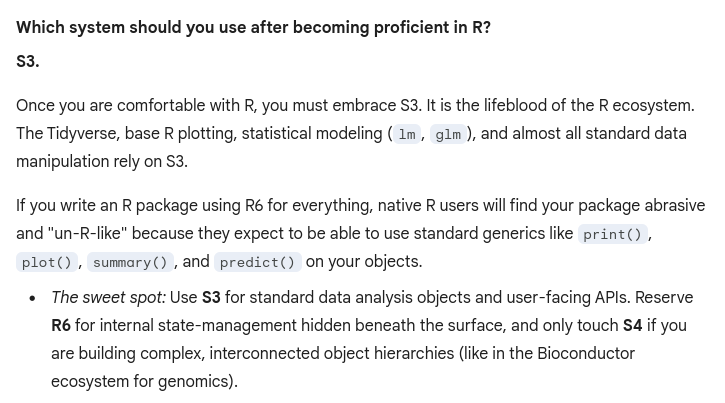The height and width of the screenshot is (403, 725).
Task: Click the bold "S3." answer line
Action: pos(28,61)
